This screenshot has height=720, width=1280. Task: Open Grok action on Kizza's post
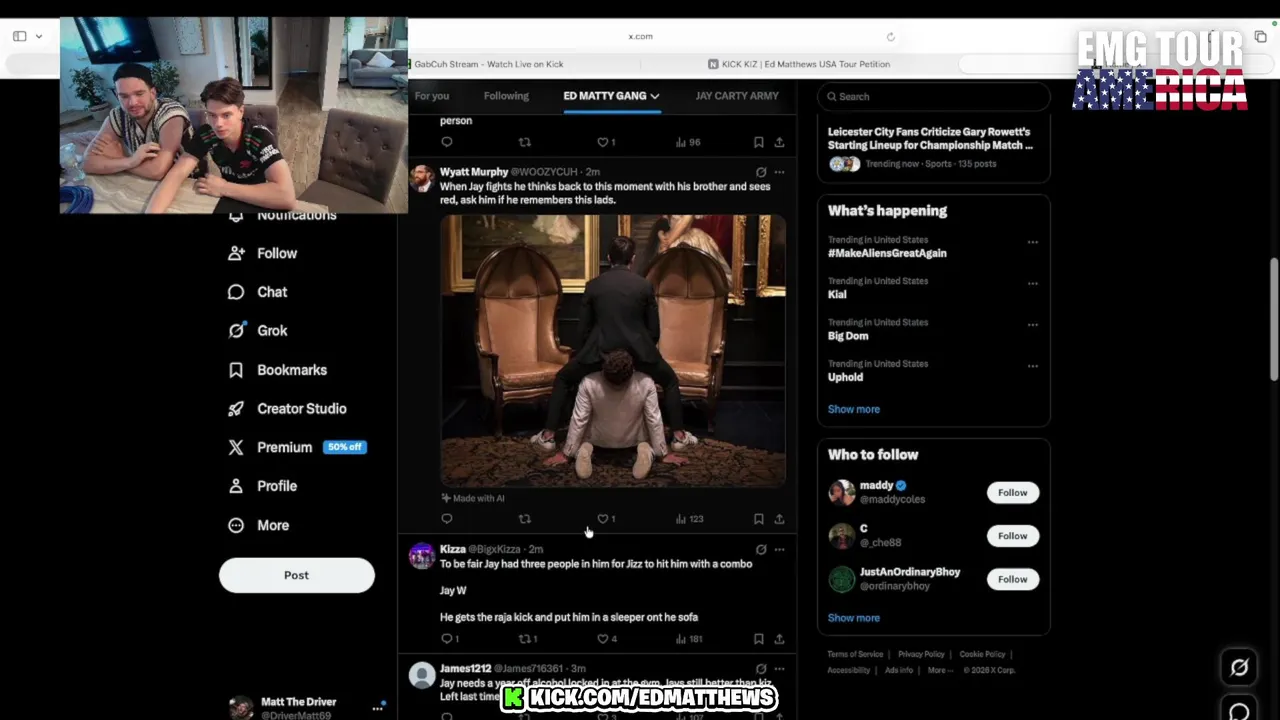click(761, 549)
